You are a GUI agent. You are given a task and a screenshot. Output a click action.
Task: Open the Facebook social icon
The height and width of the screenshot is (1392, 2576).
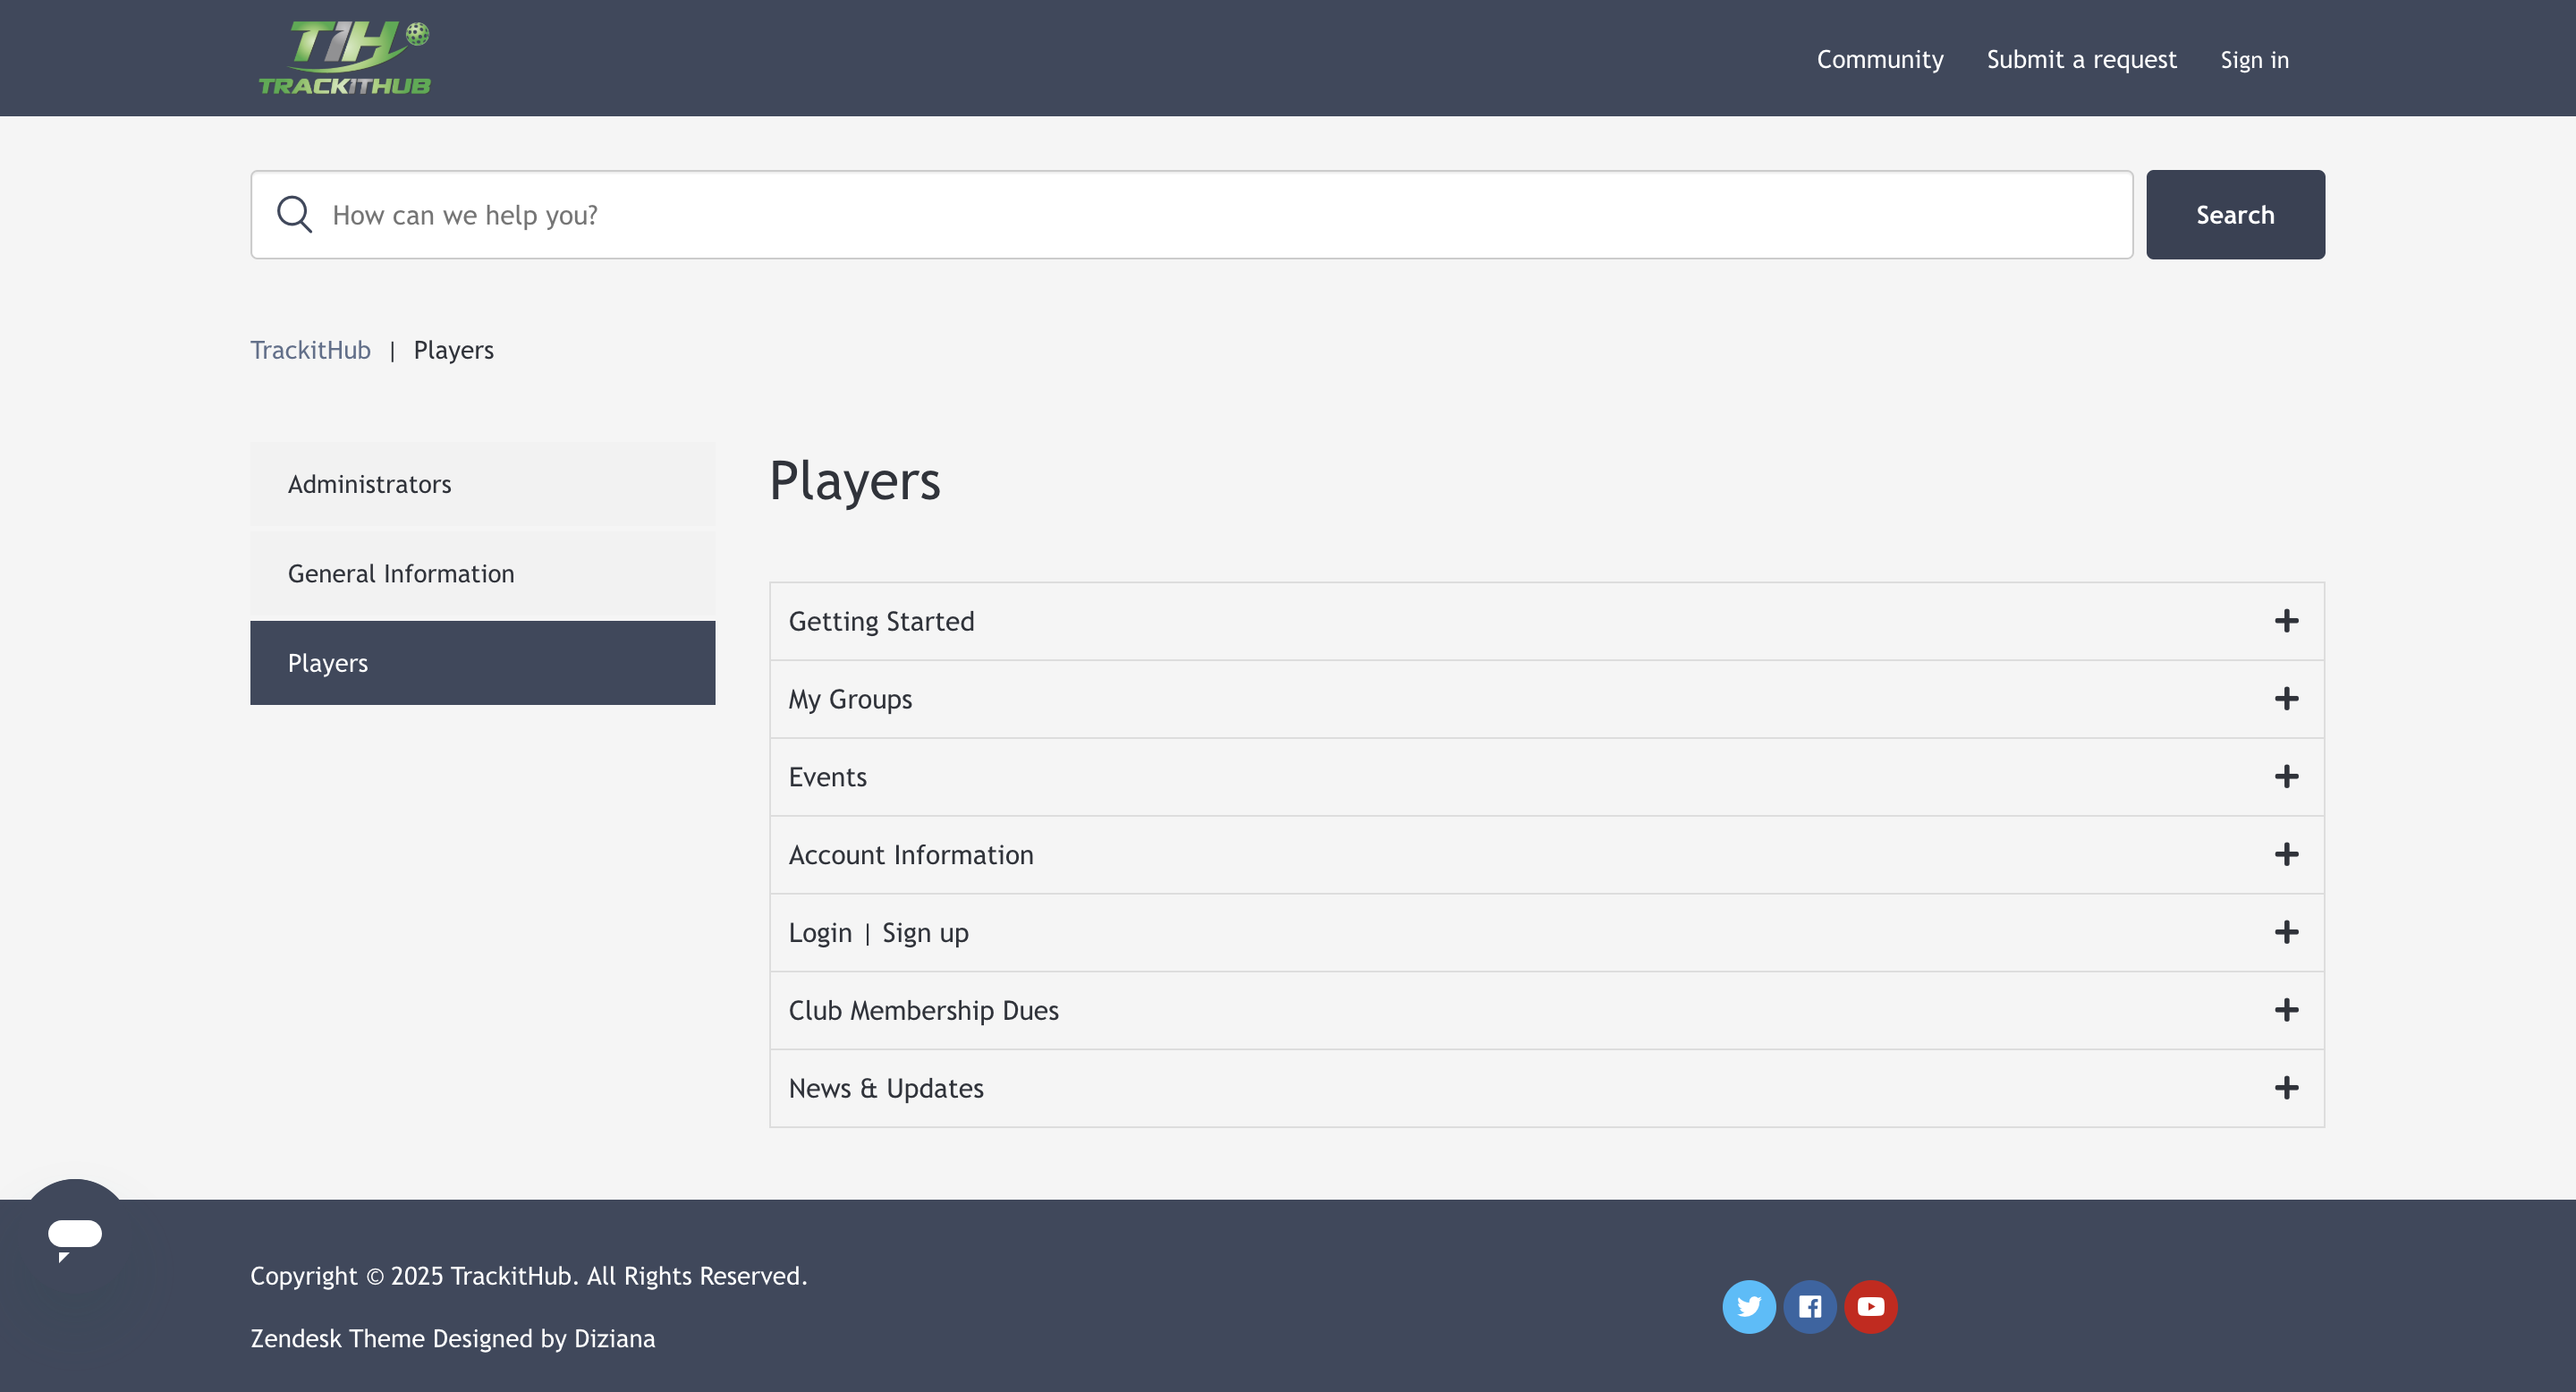tap(1810, 1306)
